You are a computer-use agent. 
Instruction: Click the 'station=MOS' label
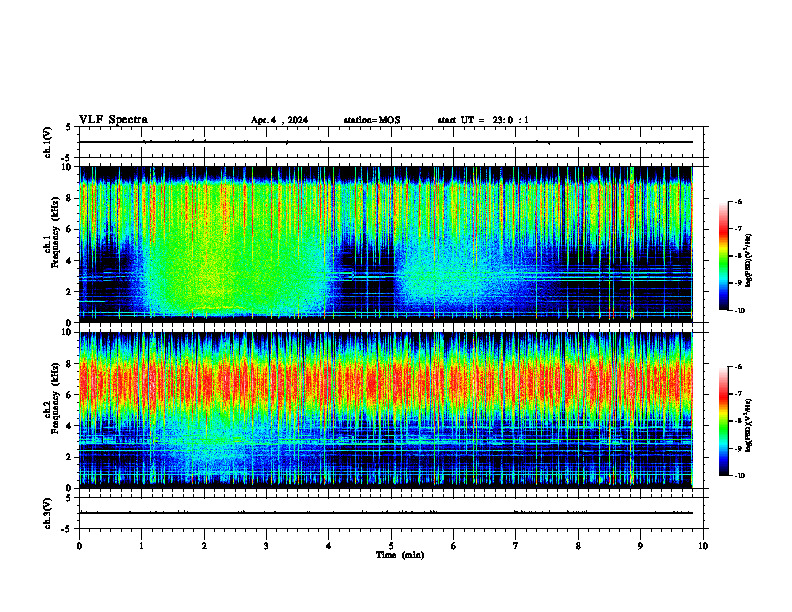coord(372,120)
